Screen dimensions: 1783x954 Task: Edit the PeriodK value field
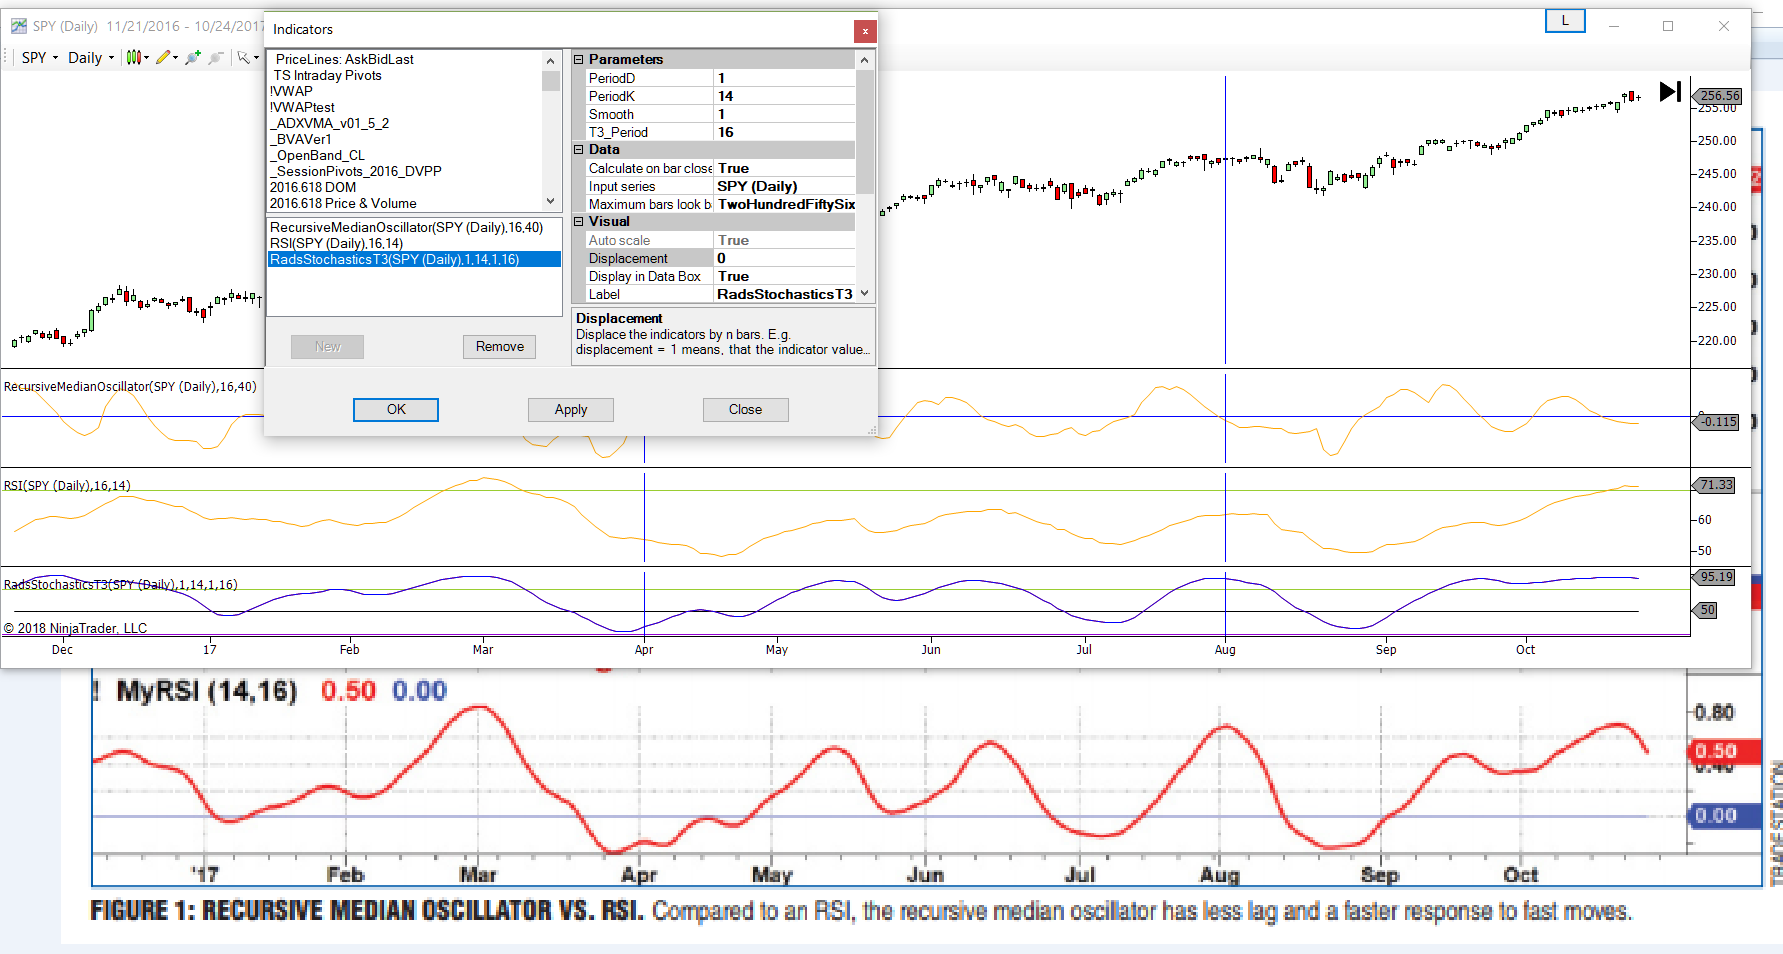coord(785,96)
